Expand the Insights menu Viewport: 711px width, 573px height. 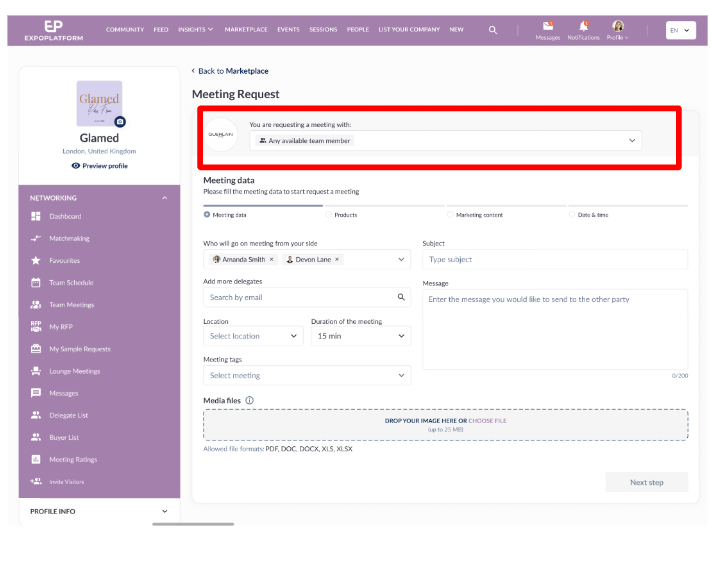(195, 29)
